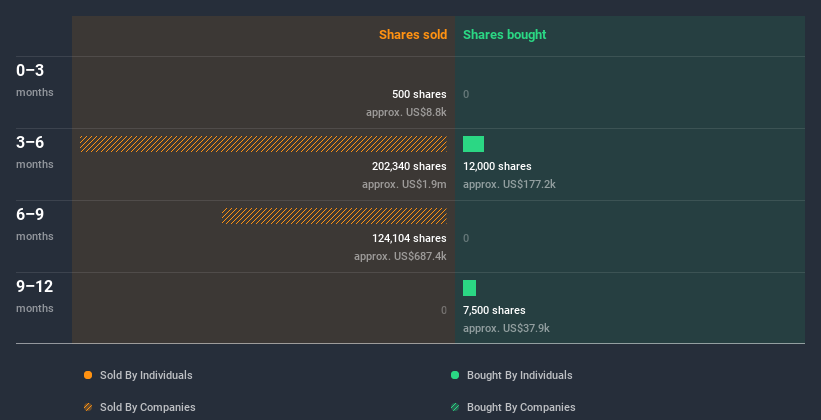Click the 500 shares value
The width and height of the screenshot is (821, 420).
pyautogui.click(x=419, y=94)
